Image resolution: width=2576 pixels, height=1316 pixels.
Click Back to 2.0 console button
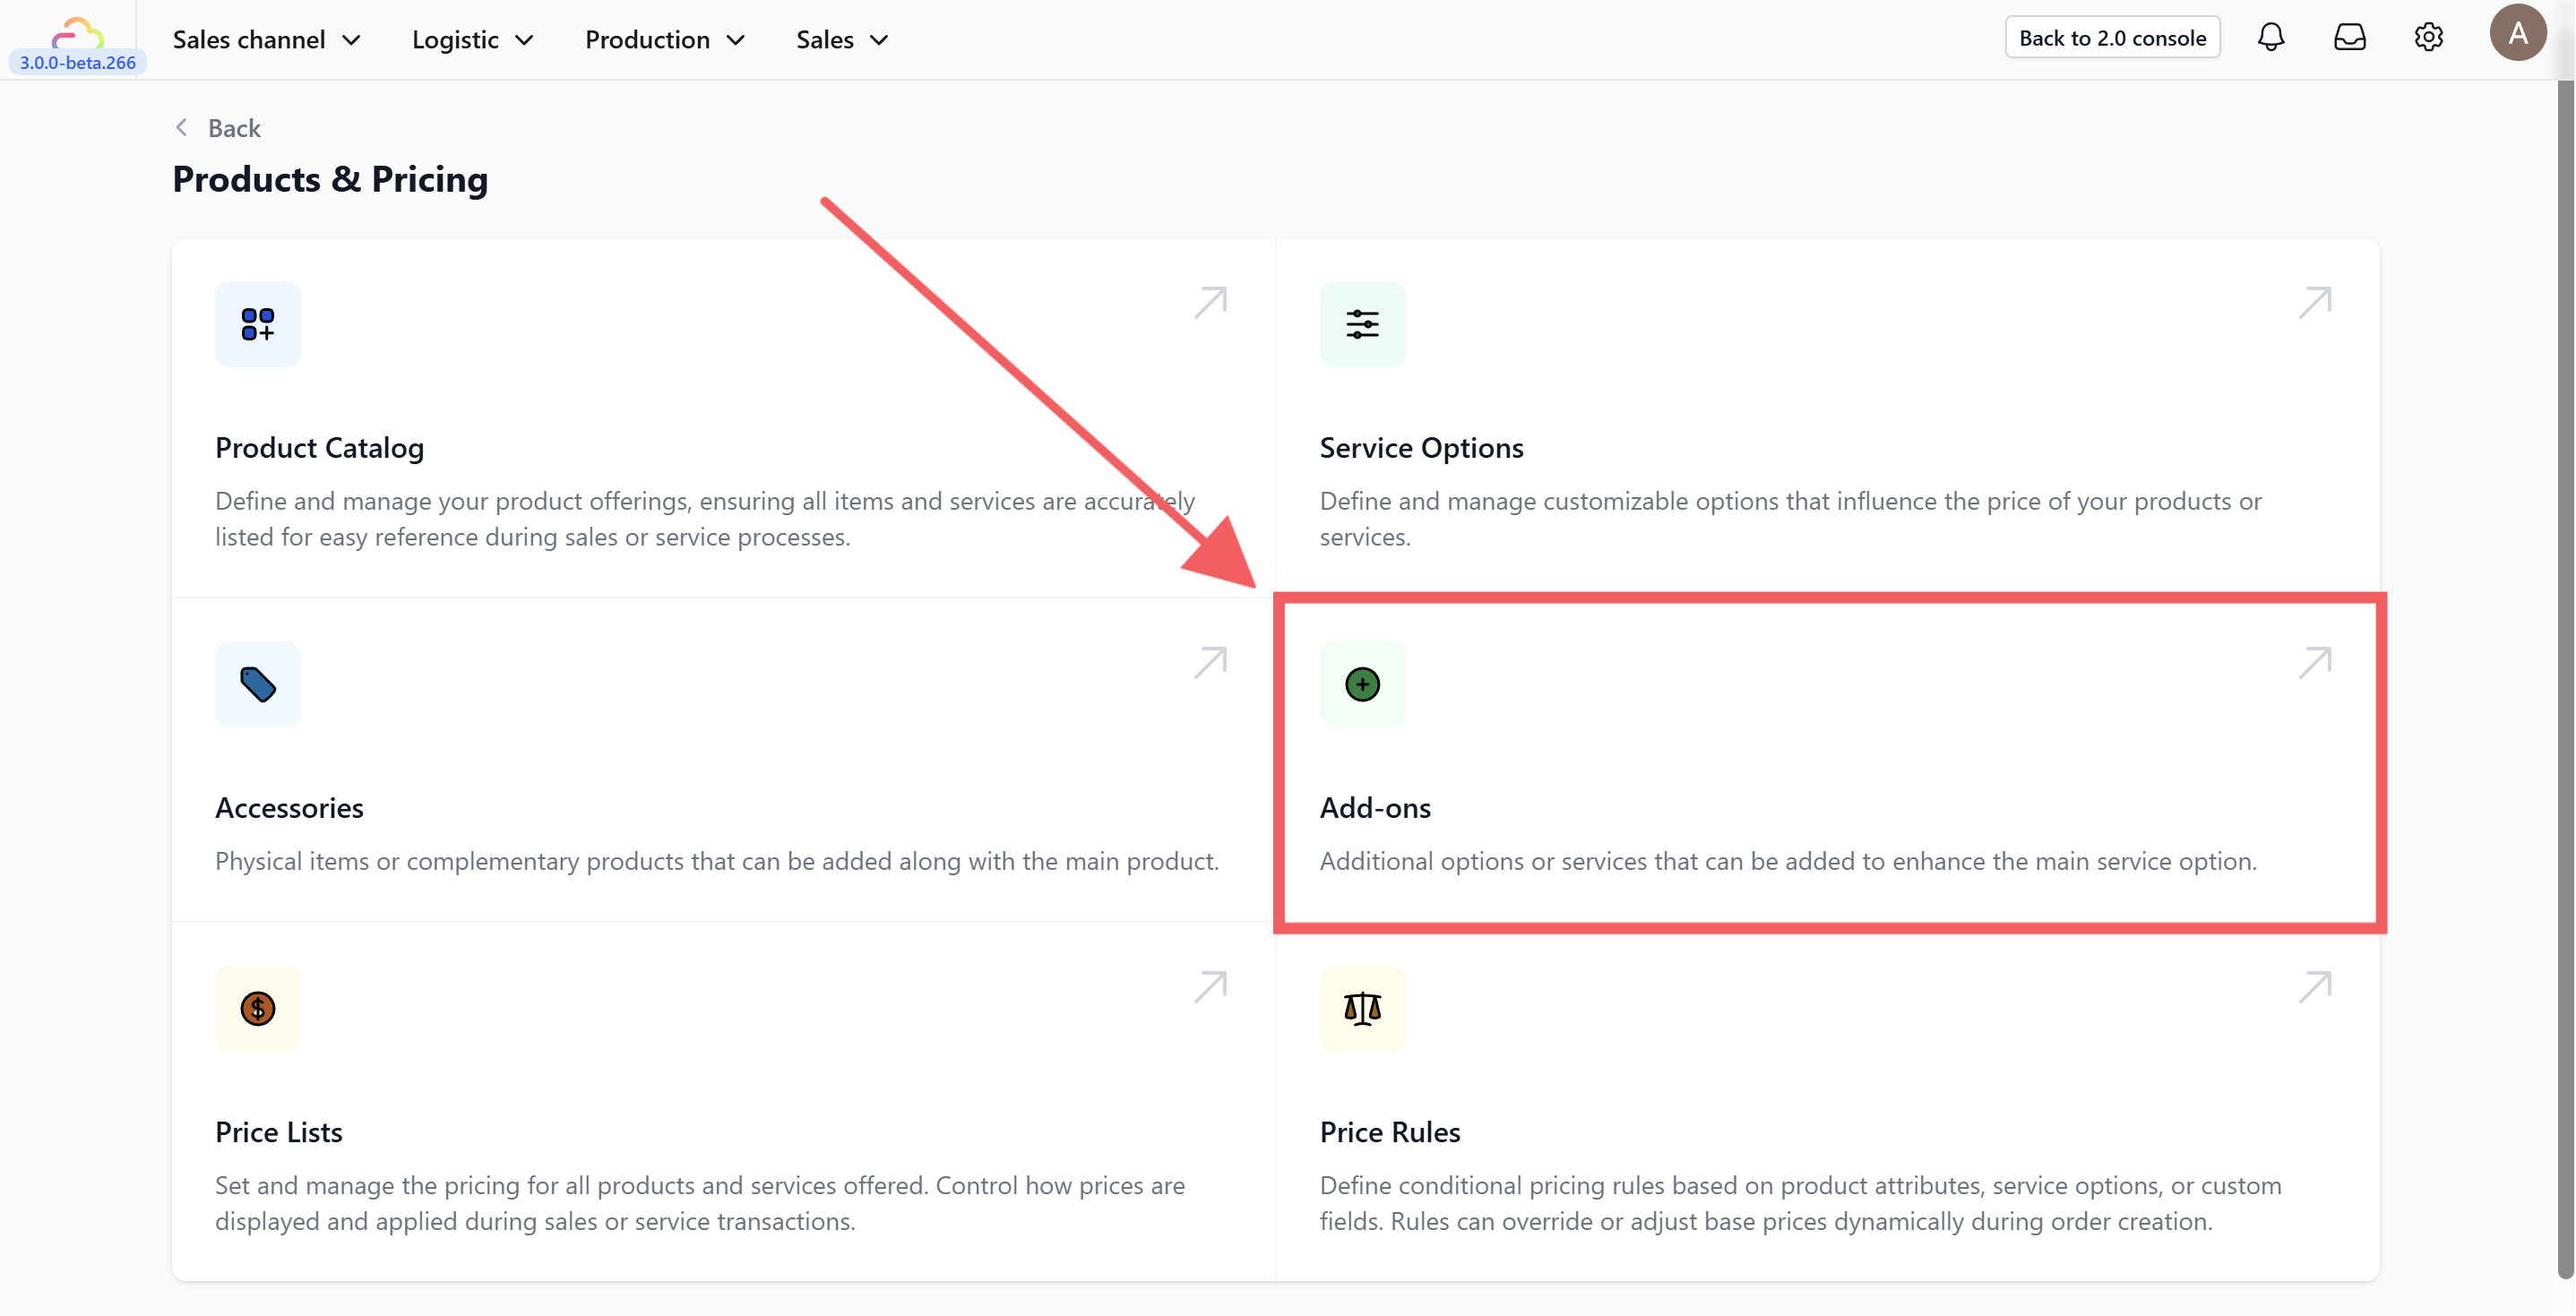point(2111,38)
